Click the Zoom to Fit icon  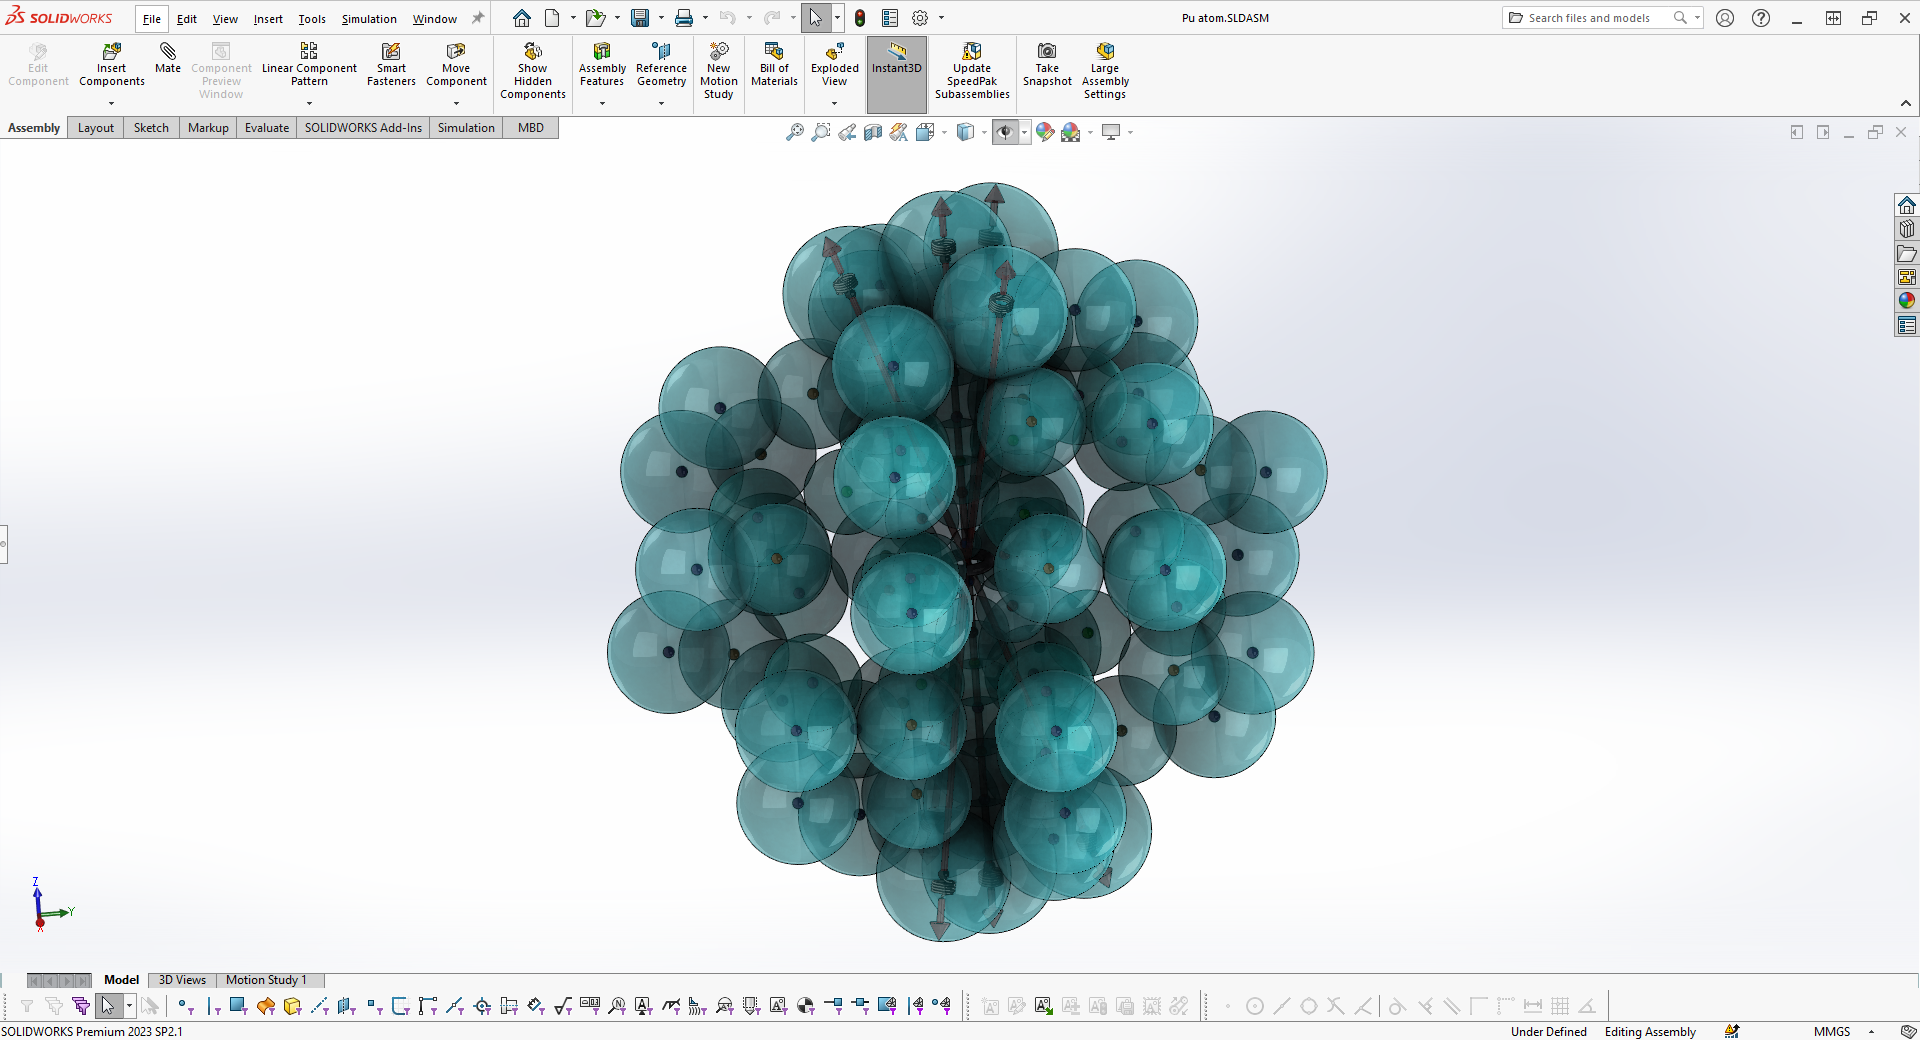tap(795, 131)
